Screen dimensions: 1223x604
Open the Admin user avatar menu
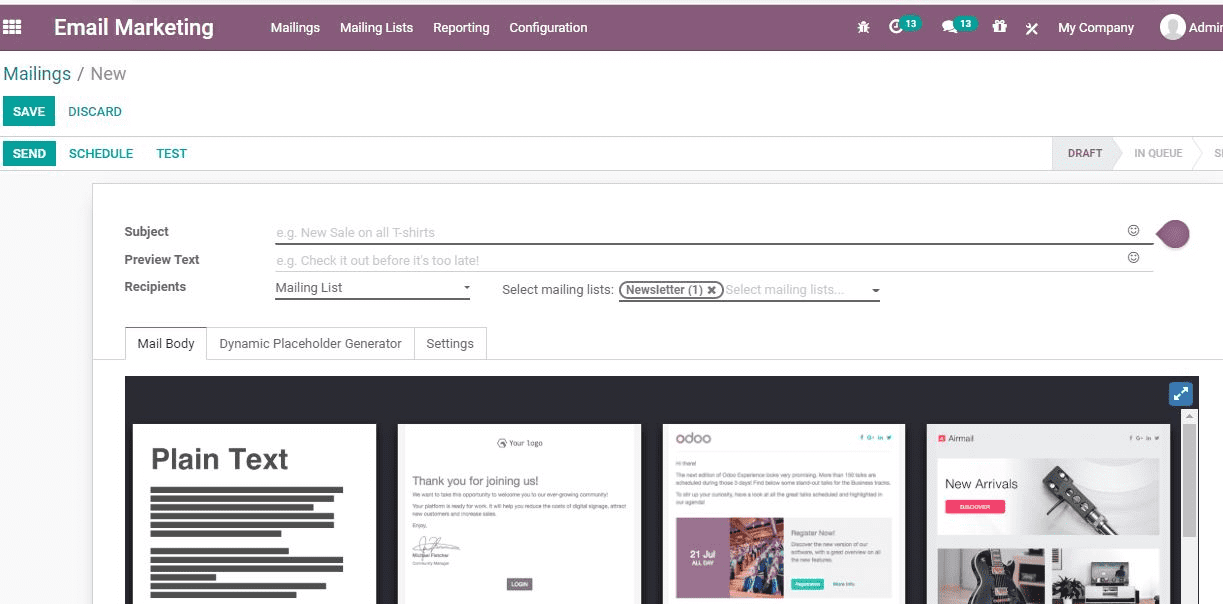pyautogui.click(x=1191, y=28)
